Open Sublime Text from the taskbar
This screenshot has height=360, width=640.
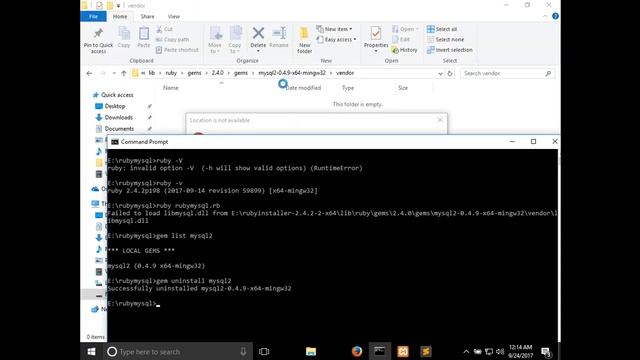(x=426, y=351)
